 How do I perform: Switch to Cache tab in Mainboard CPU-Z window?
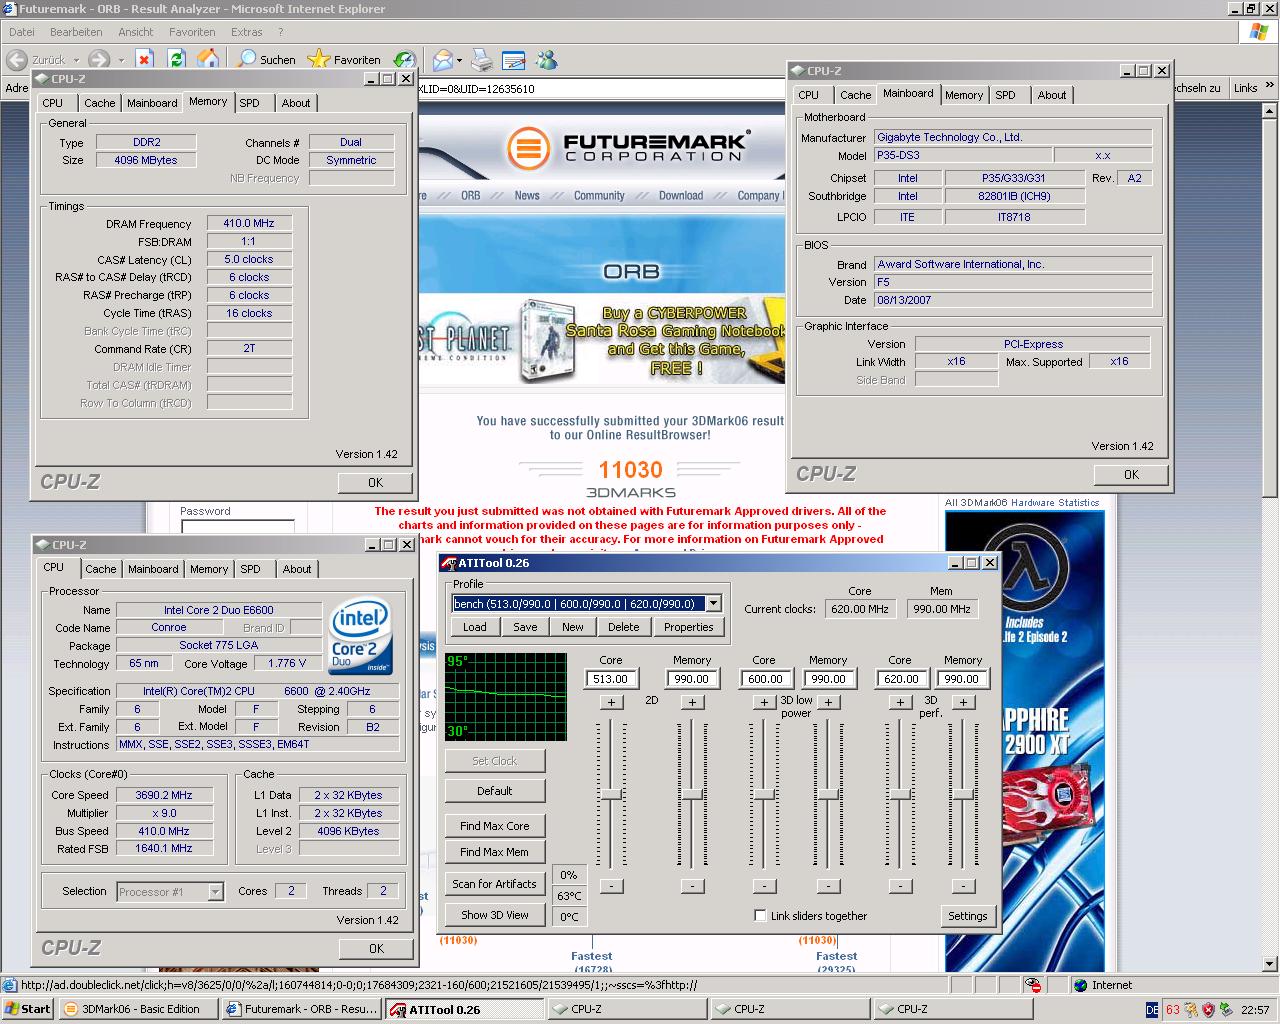point(855,95)
